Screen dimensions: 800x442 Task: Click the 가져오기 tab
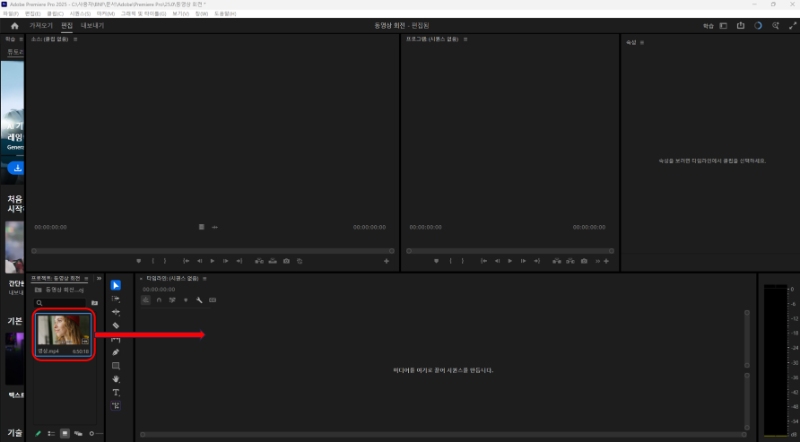pos(41,25)
